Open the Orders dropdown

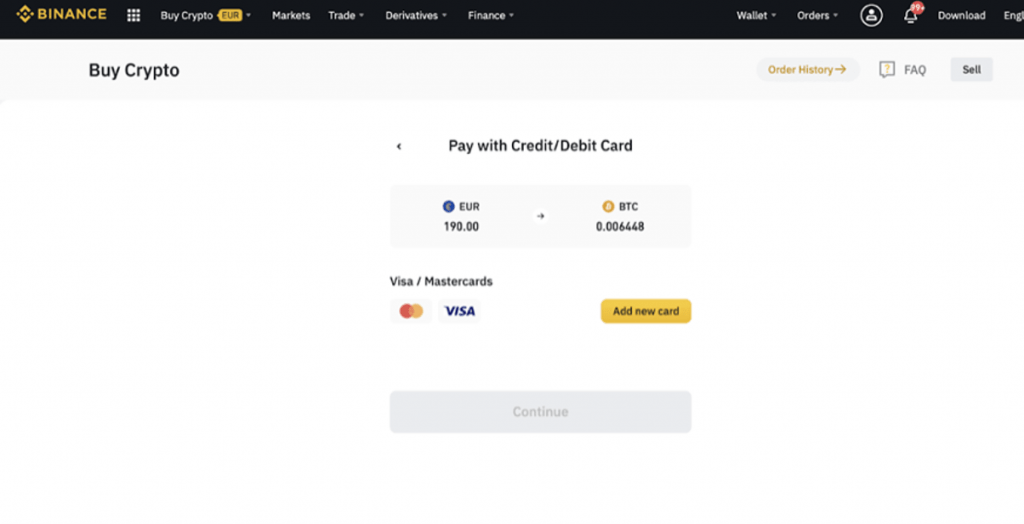coord(817,16)
